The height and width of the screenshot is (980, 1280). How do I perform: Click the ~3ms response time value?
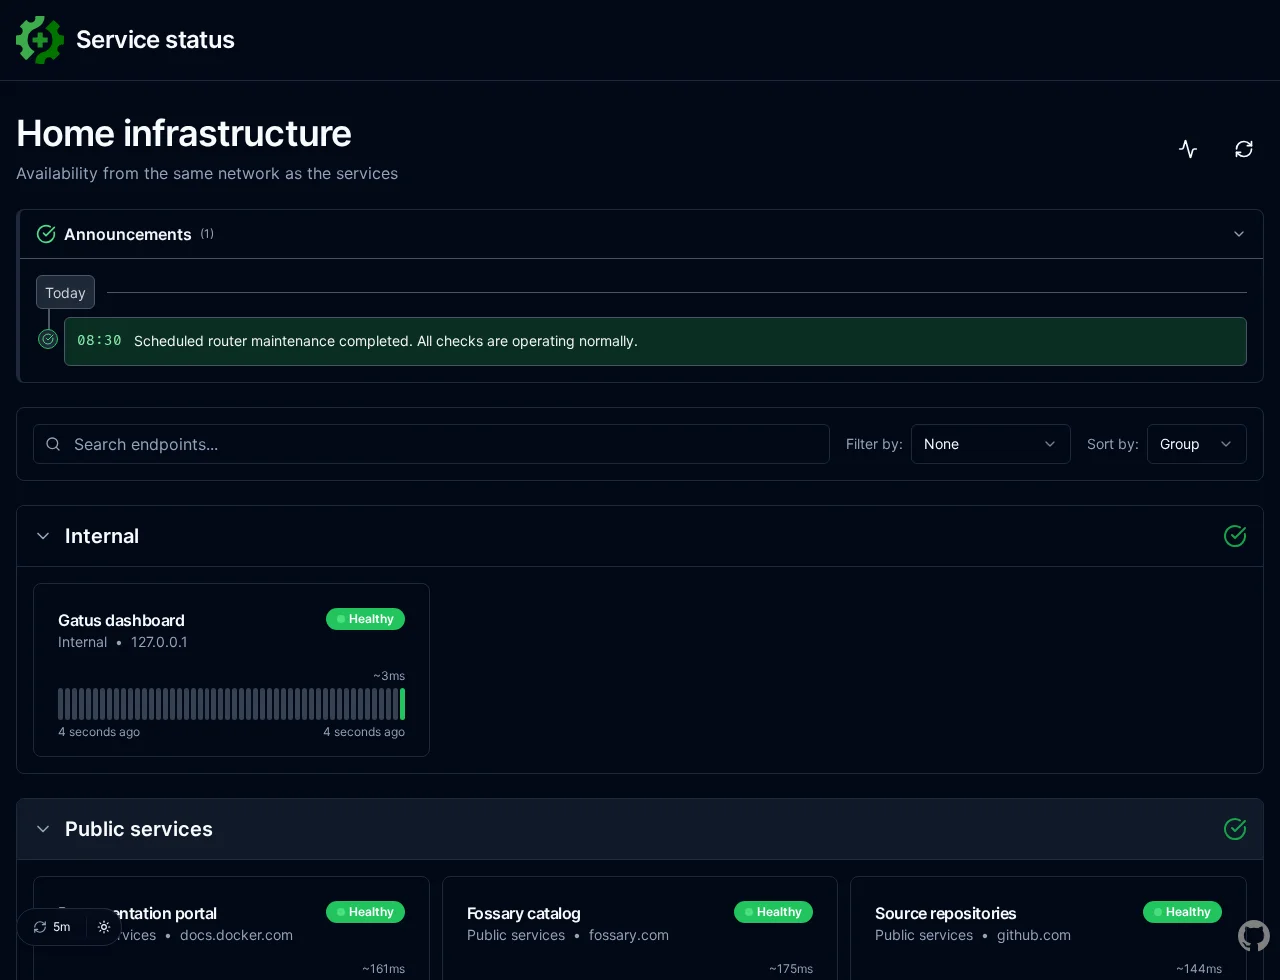coord(389,676)
